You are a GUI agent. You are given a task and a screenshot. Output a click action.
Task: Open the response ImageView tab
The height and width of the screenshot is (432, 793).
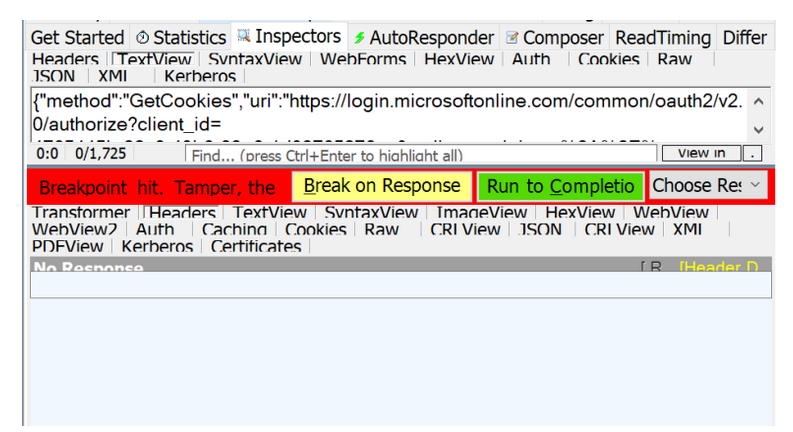coord(481,212)
